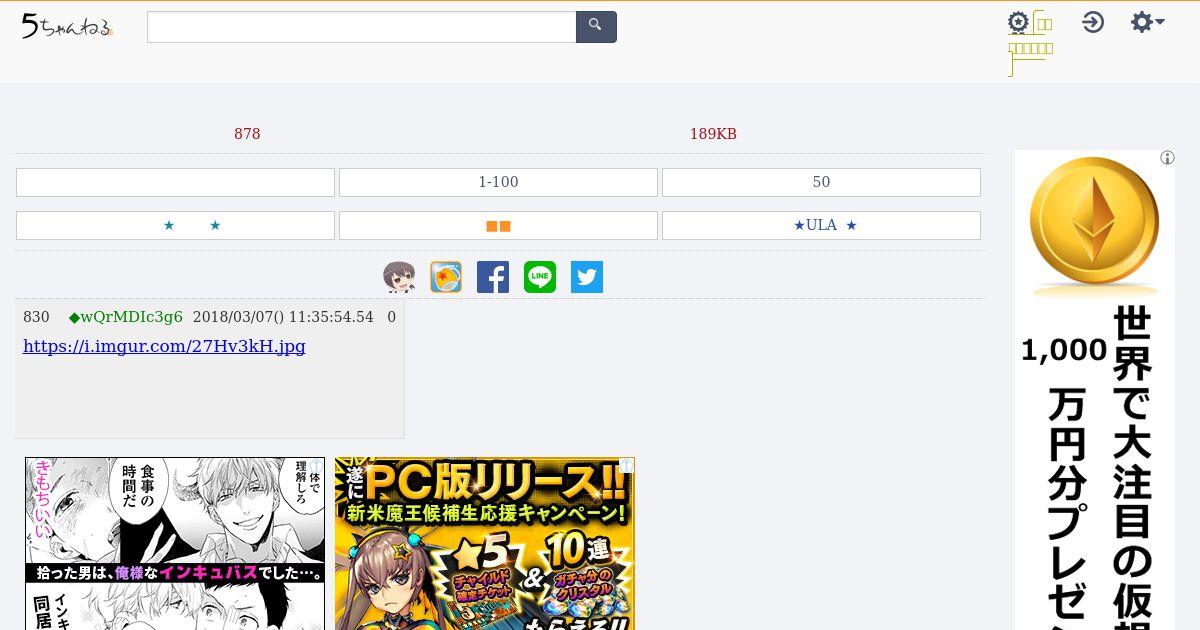
Task: Click the orange ball star share icon
Action: click(x=446, y=277)
